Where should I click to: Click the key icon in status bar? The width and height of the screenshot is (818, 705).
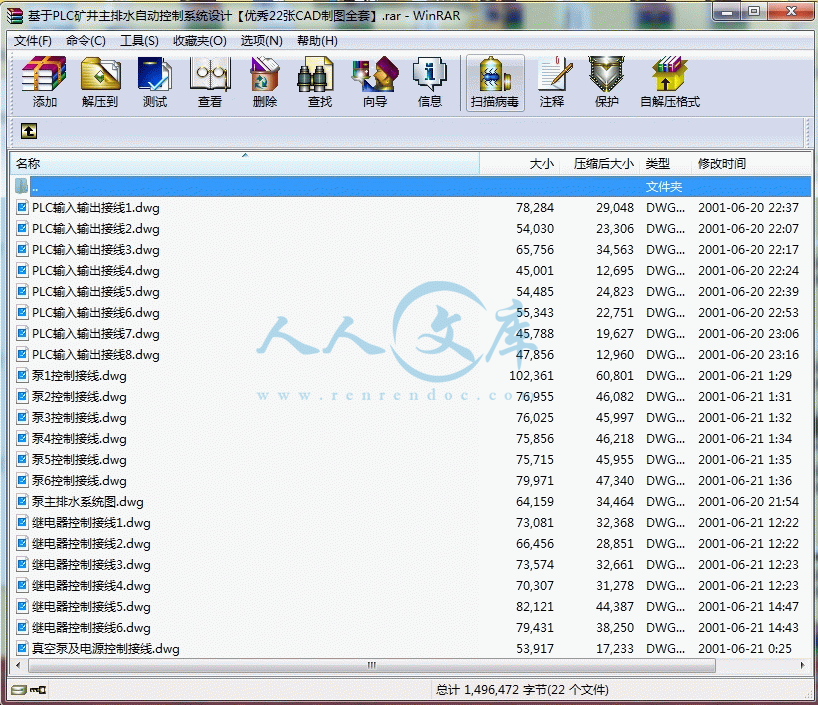38,690
